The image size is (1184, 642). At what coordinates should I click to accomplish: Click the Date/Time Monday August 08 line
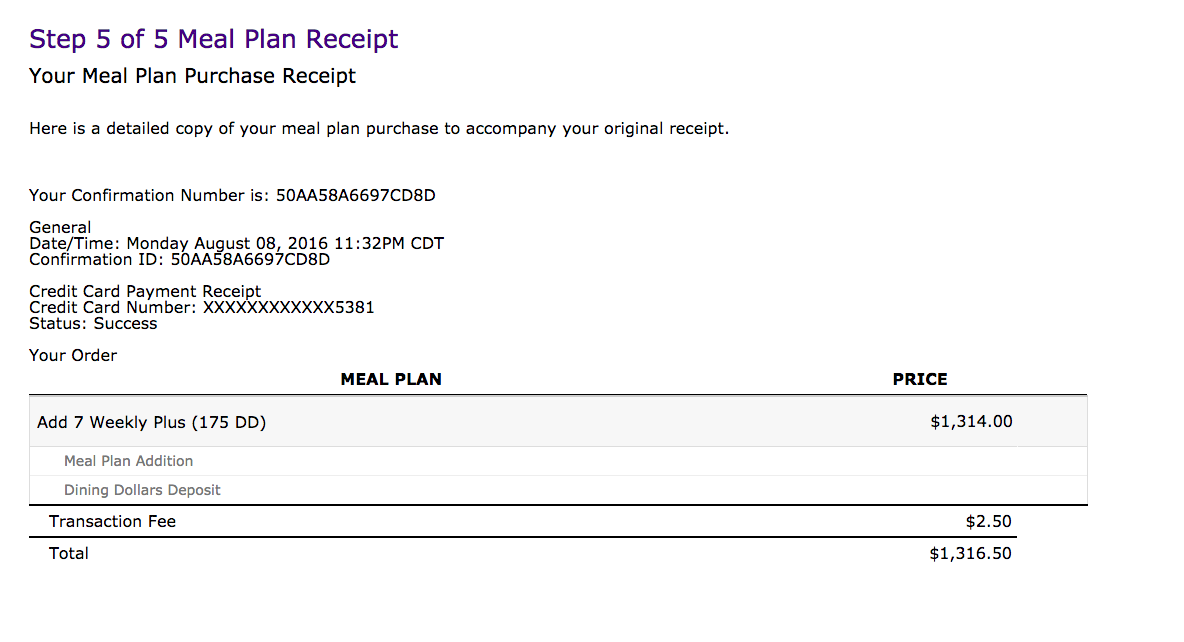(x=236, y=243)
